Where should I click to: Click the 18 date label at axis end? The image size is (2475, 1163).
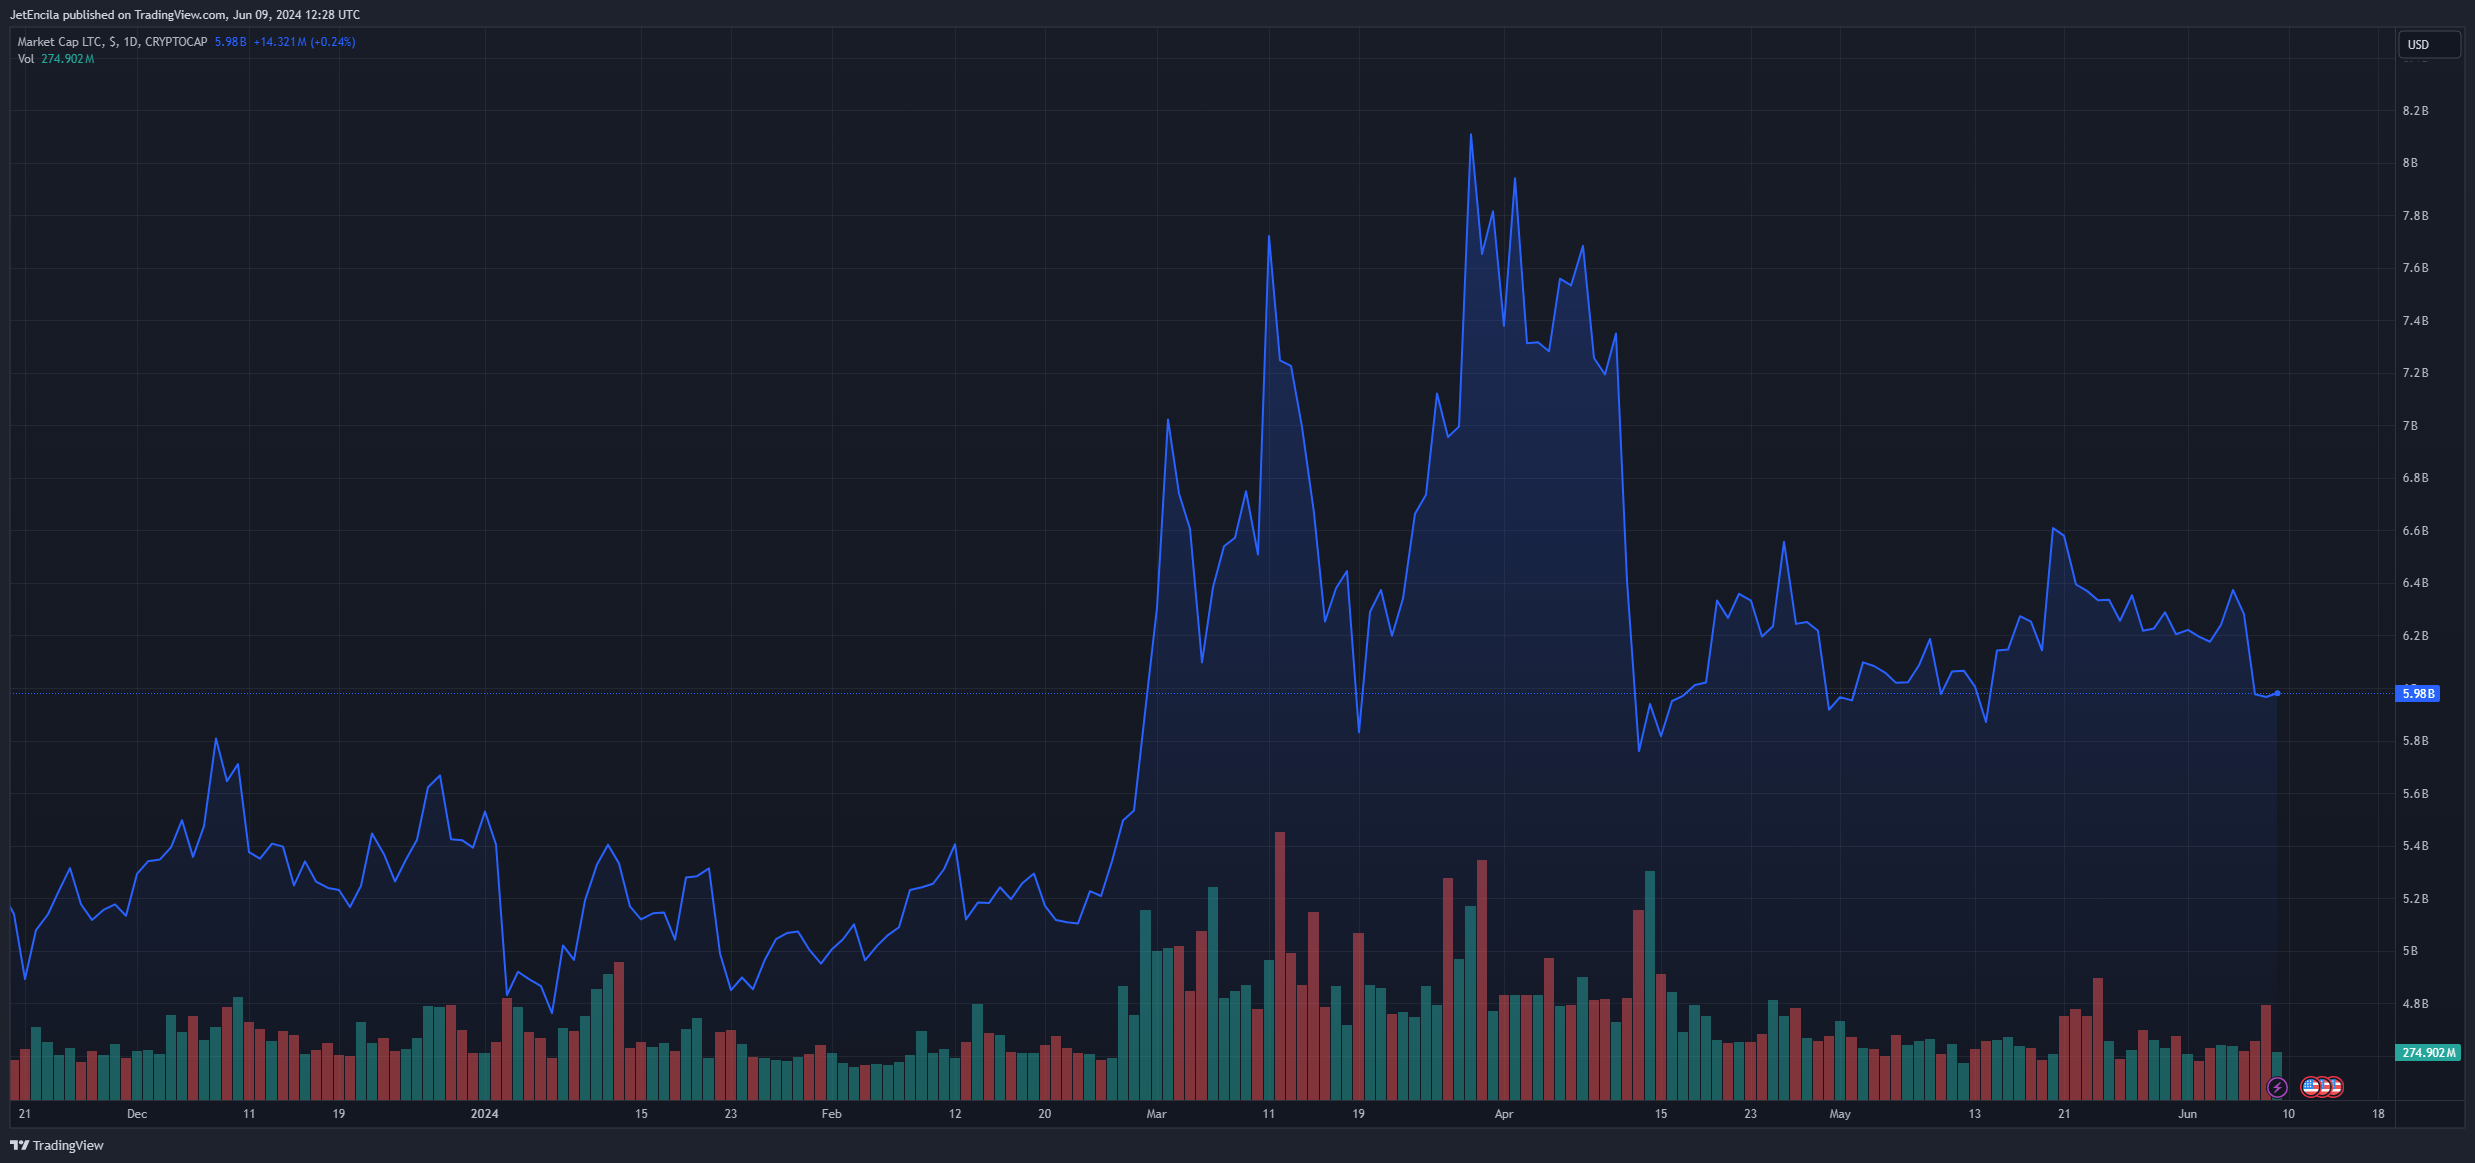point(2378,1114)
